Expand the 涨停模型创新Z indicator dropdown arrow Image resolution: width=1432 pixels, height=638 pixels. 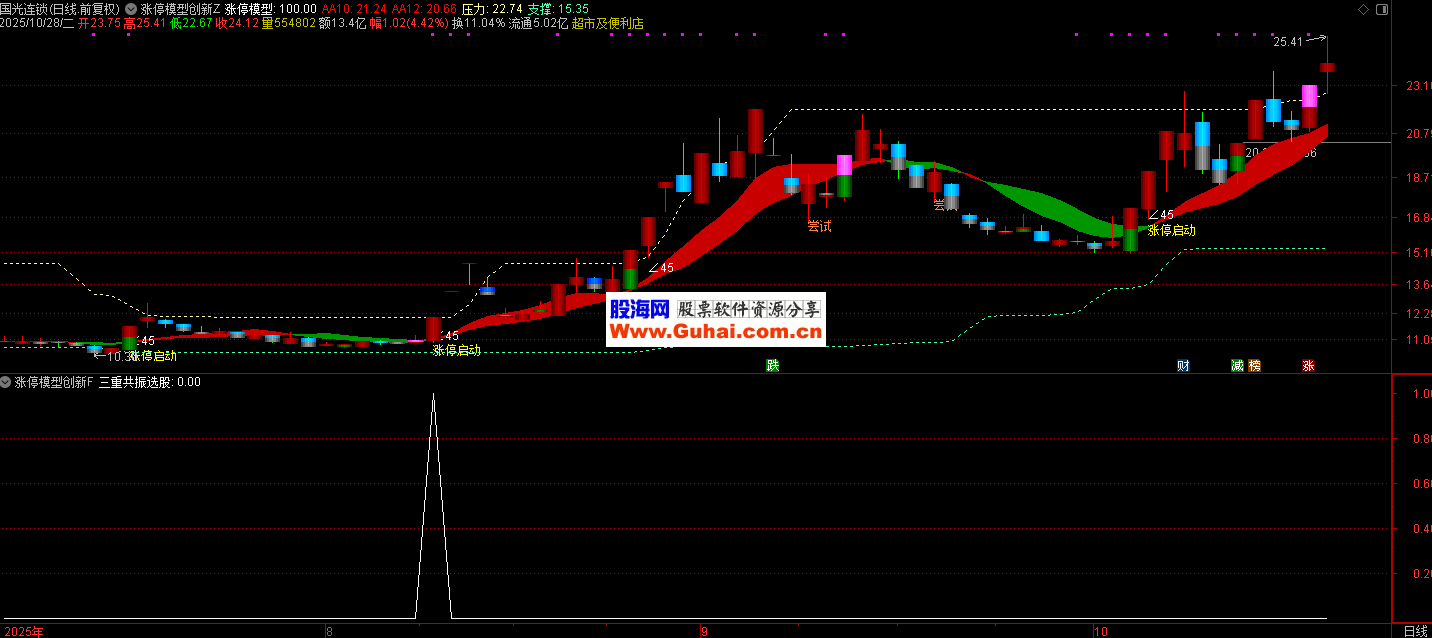tap(132, 9)
